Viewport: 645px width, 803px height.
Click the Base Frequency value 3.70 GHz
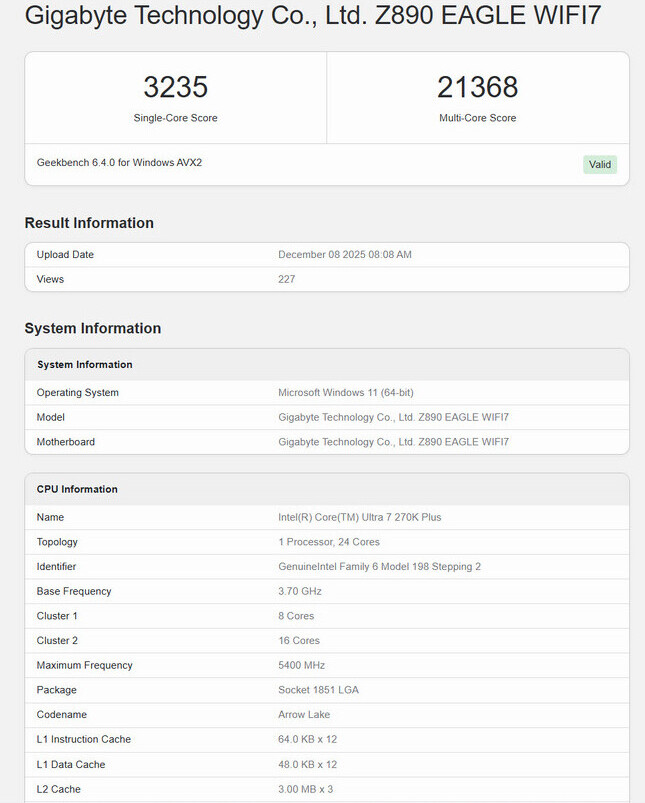299,591
